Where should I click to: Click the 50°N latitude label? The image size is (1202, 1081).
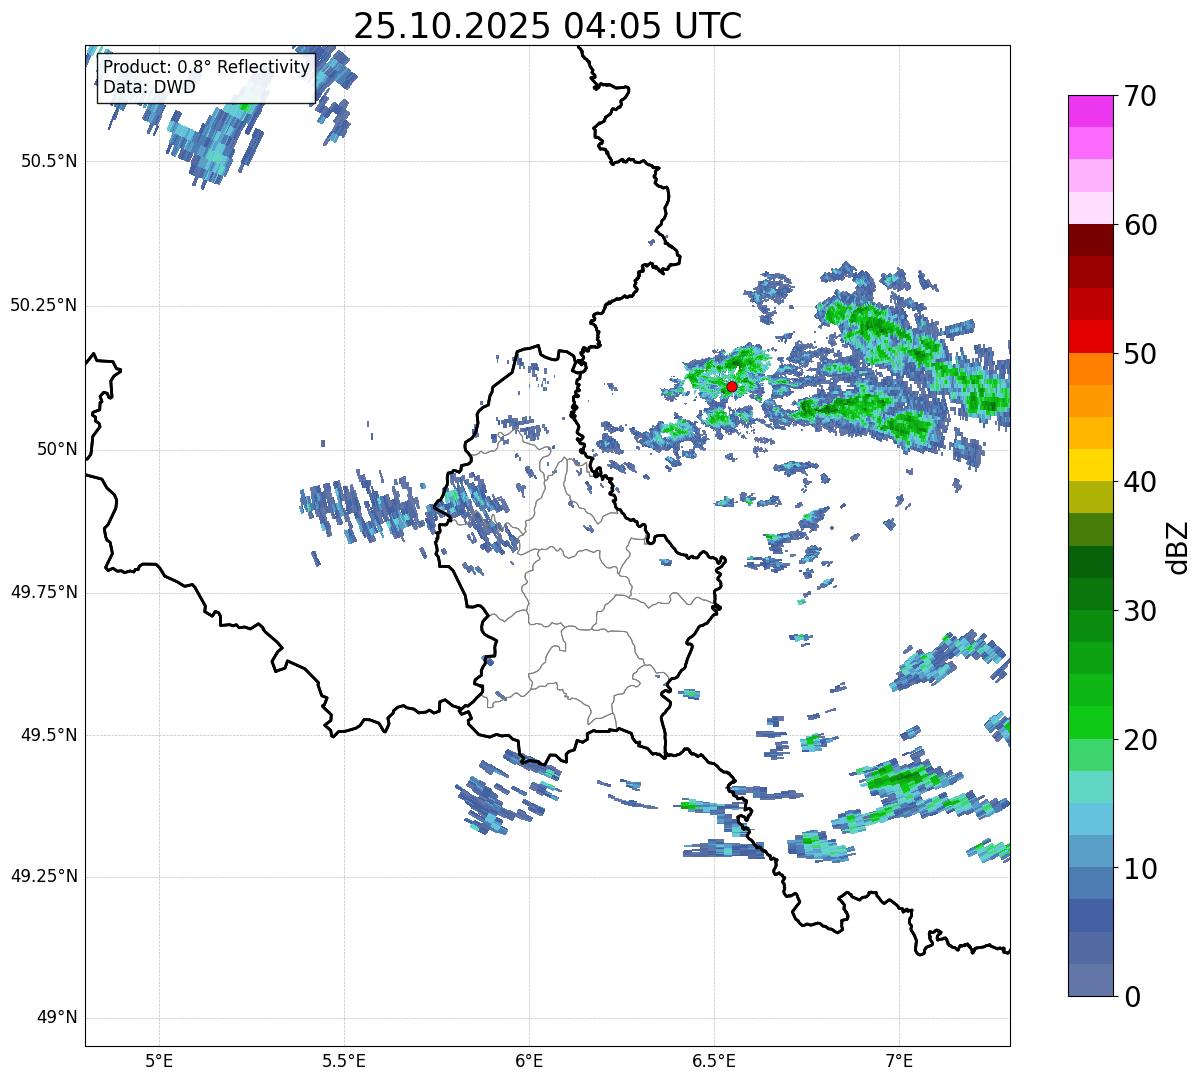(x=57, y=449)
